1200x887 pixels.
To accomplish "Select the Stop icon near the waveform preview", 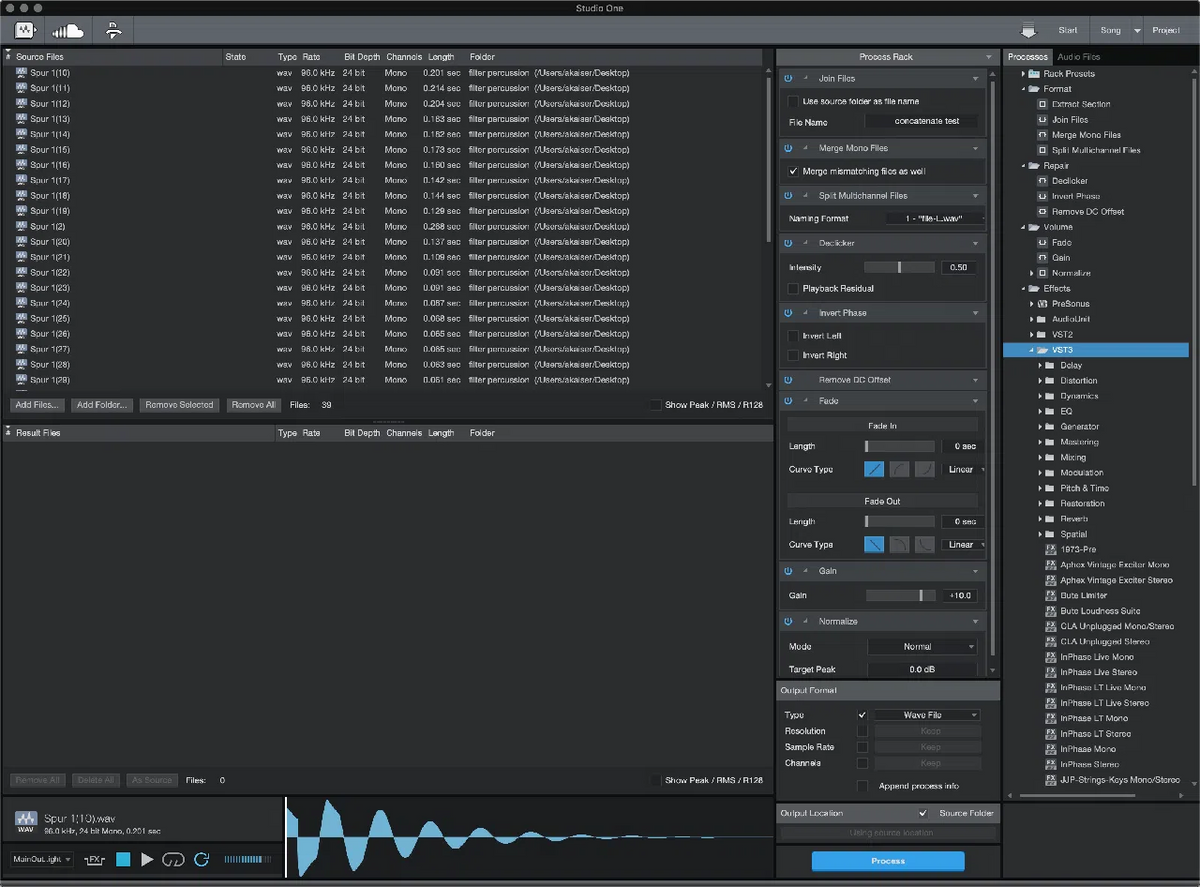I will [x=122, y=859].
